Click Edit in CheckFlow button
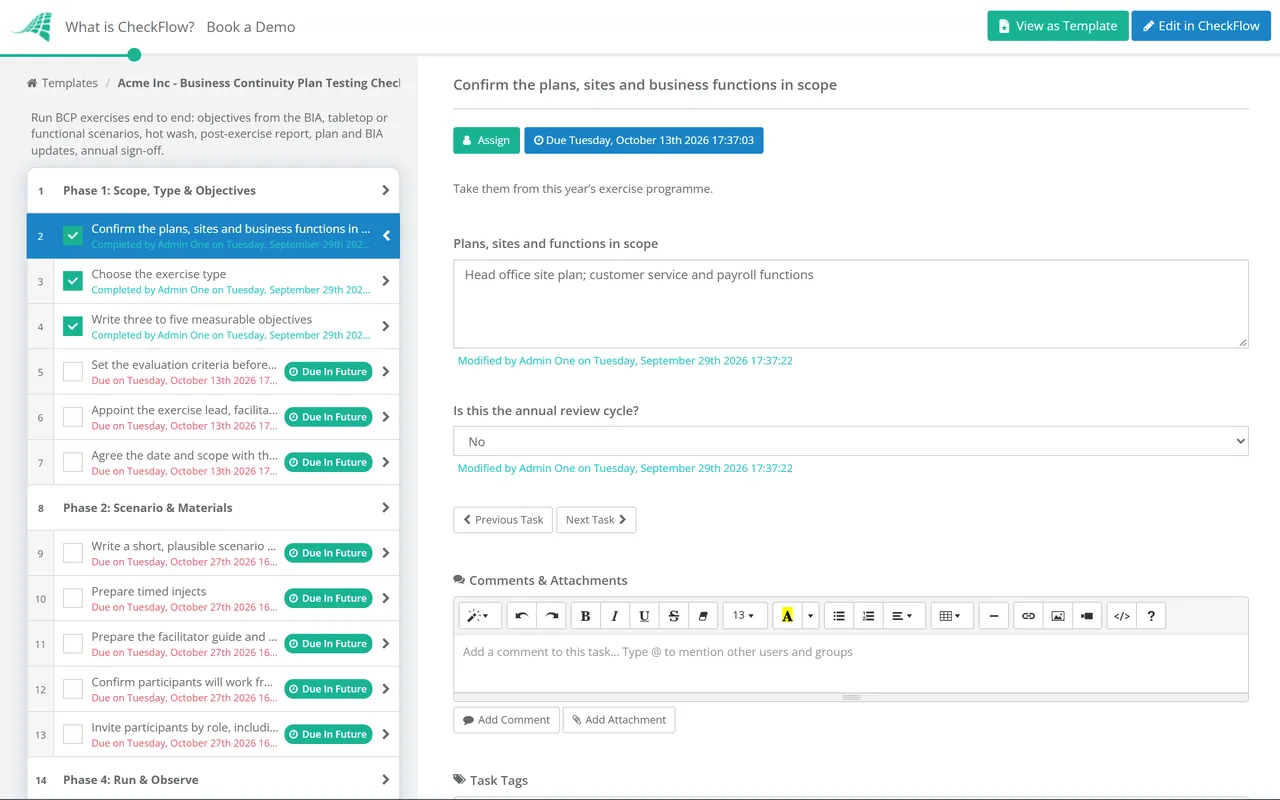This screenshot has height=800, width=1280. pos(1201,26)
